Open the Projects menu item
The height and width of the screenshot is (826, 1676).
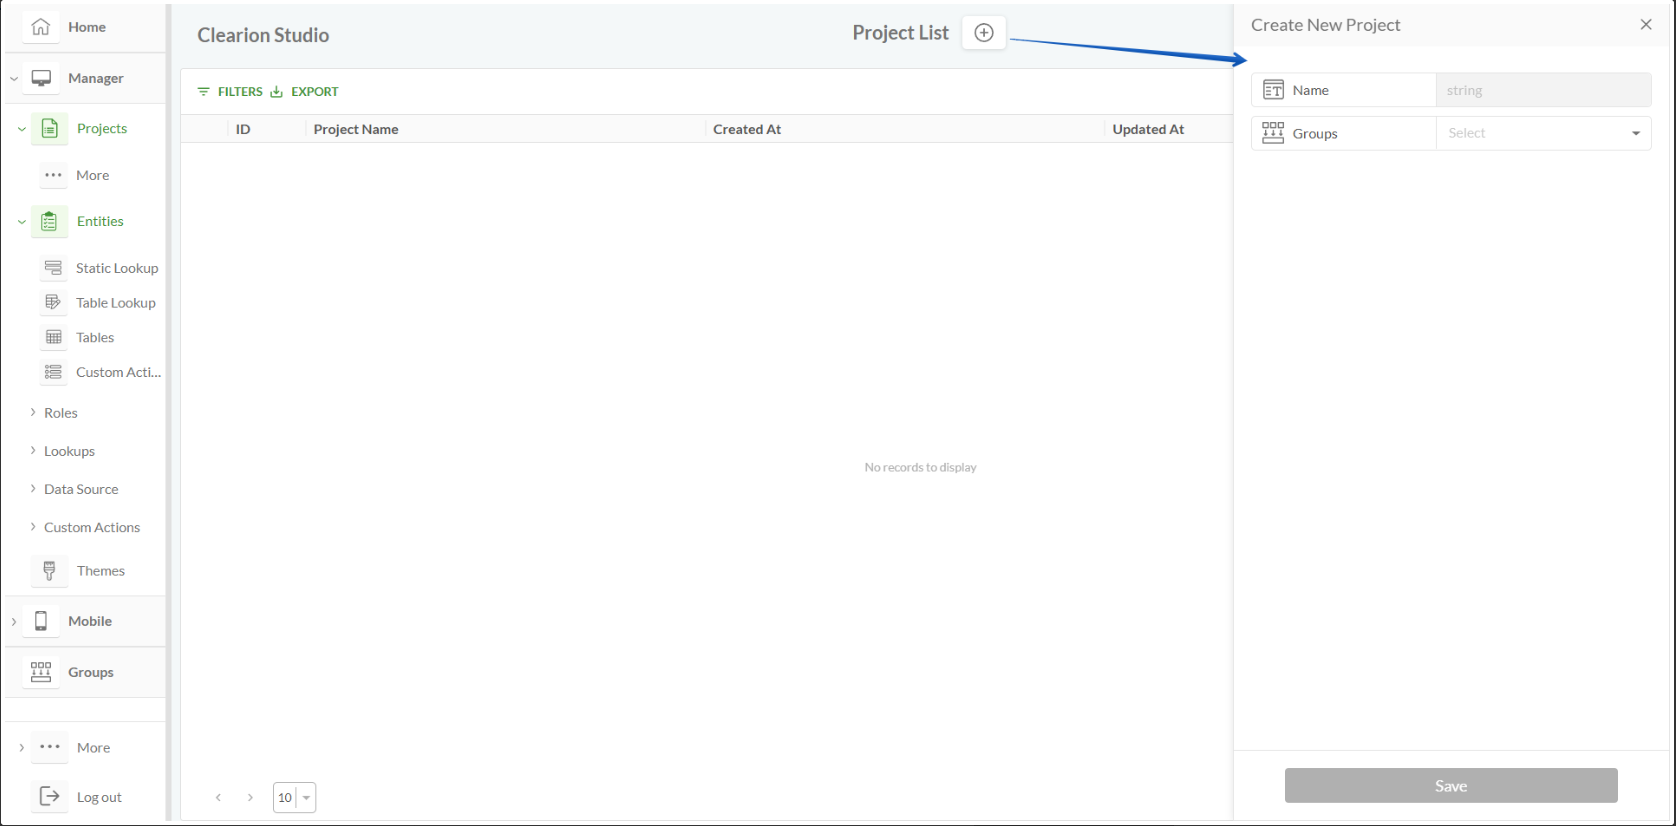click(x=101, y=129)
